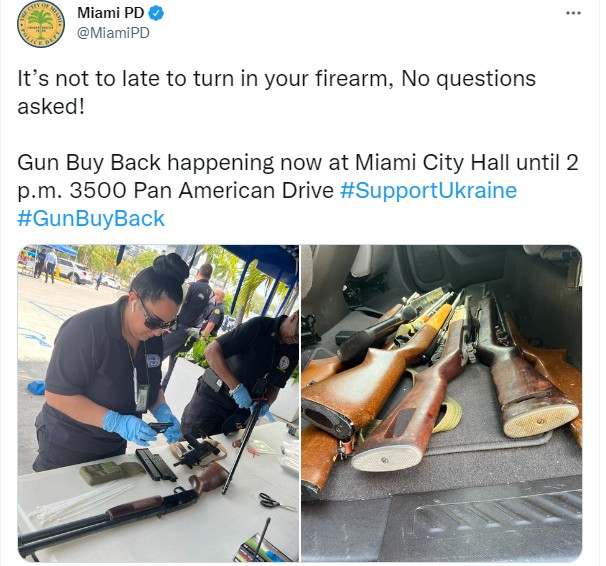Open the #GunBuyBack hashtag
The image size is (606, 566).
tap(91, 219)
